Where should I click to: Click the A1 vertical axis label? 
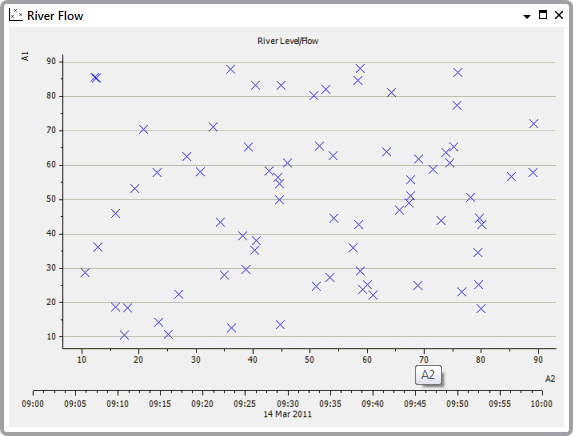(x=25, y=56)
